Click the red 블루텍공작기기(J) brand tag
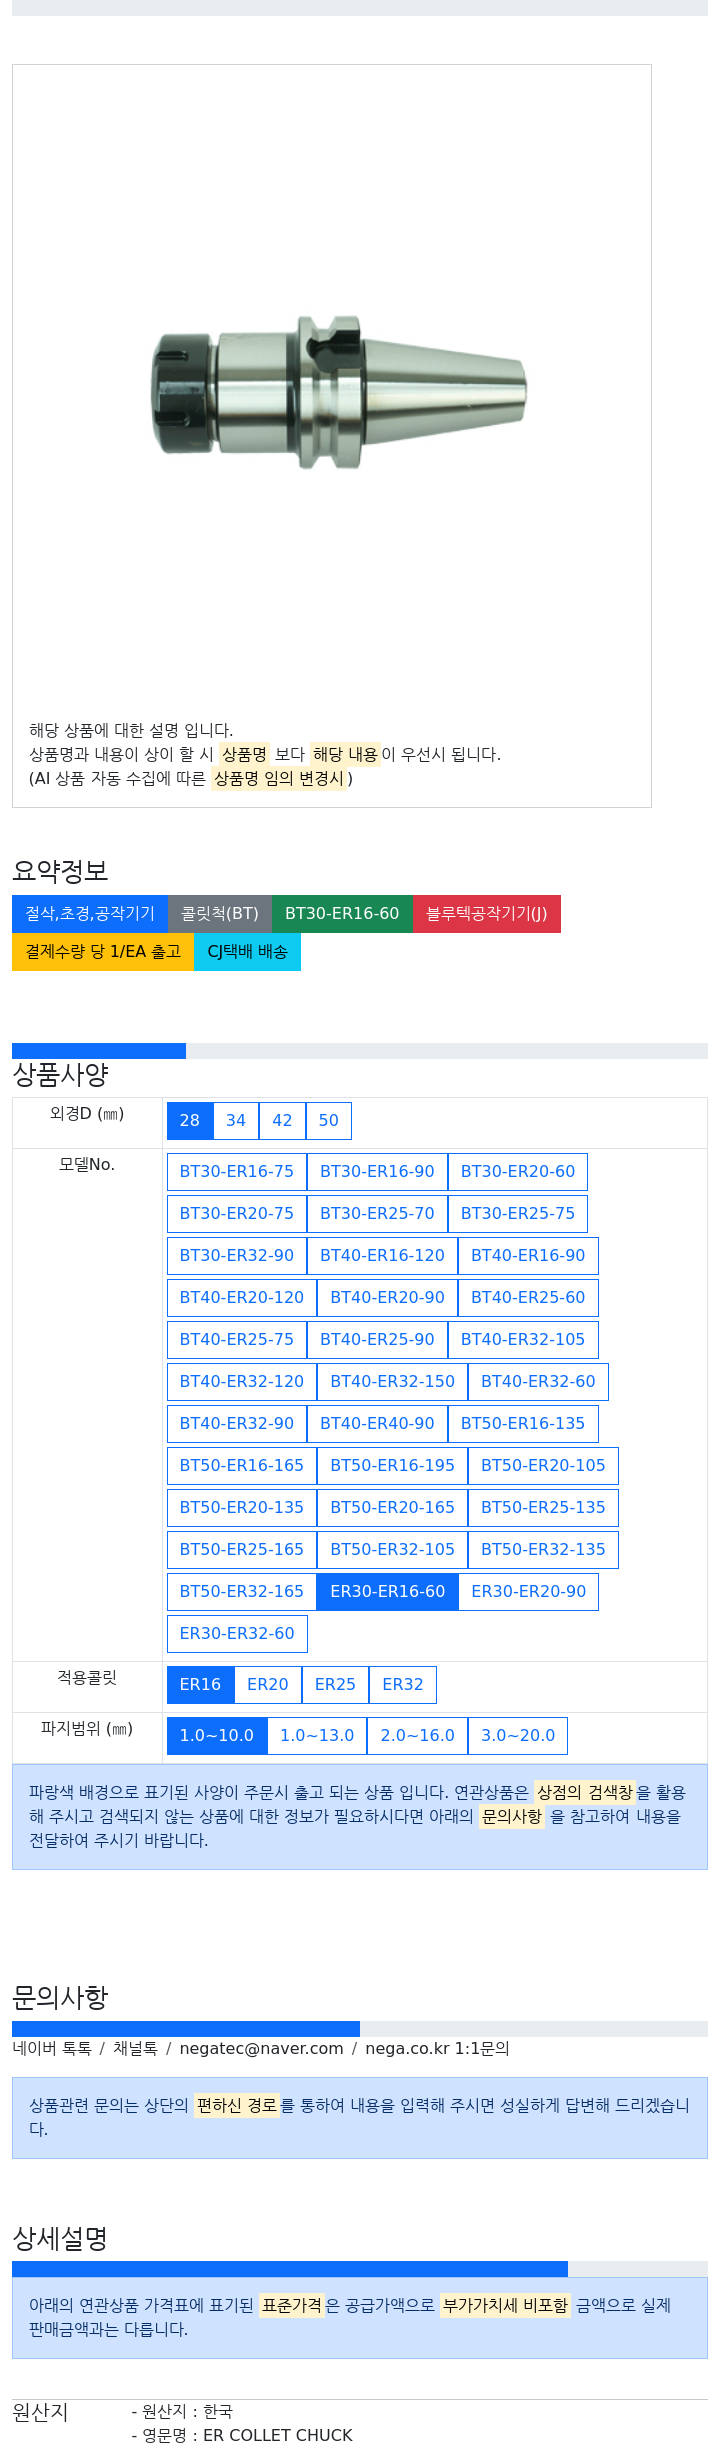The width and height of the screenshot is (720, 2448). click(x=487, y=914)
